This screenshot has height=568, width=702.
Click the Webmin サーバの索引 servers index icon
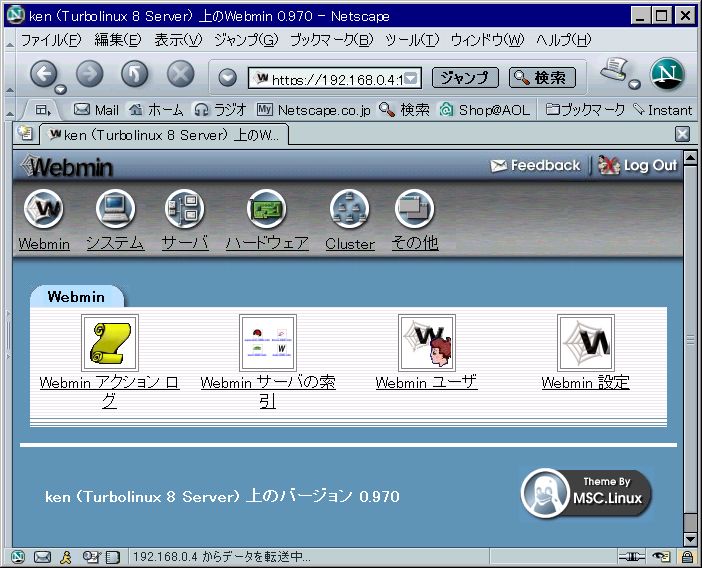[268, 343]
